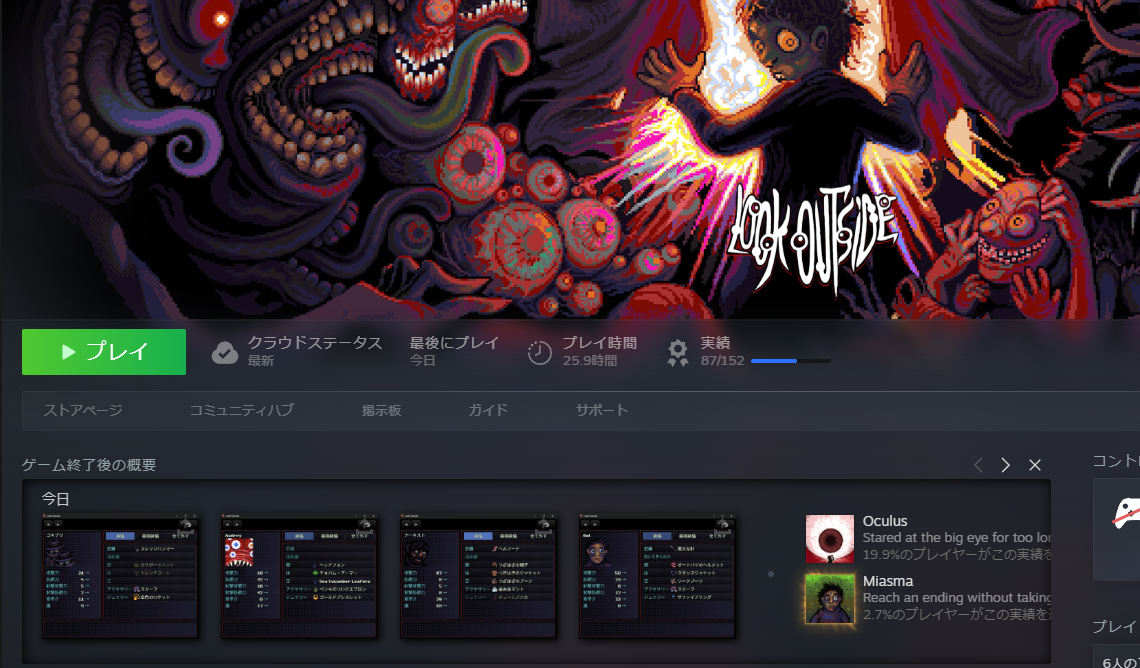The width and height of the screenshot is (1140, 668).
Task: Dismiss the post-game summary with X
Action: tap(1035, 465)
